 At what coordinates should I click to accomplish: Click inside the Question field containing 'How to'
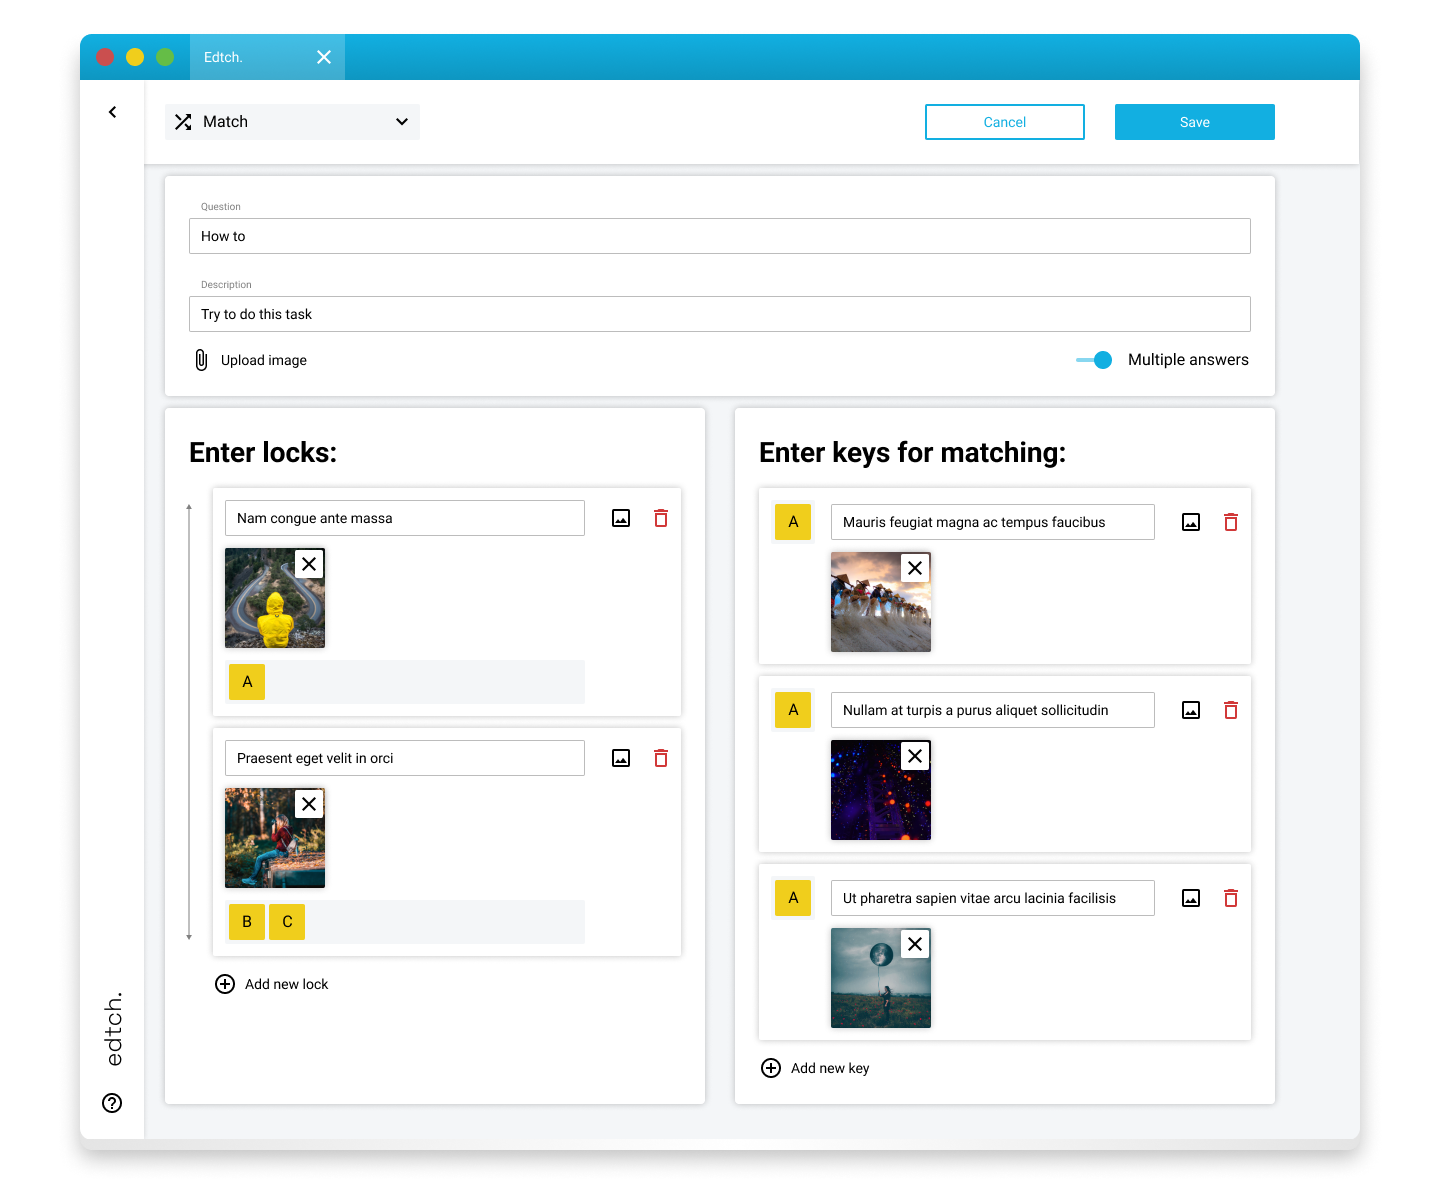(x=719, y=236)
